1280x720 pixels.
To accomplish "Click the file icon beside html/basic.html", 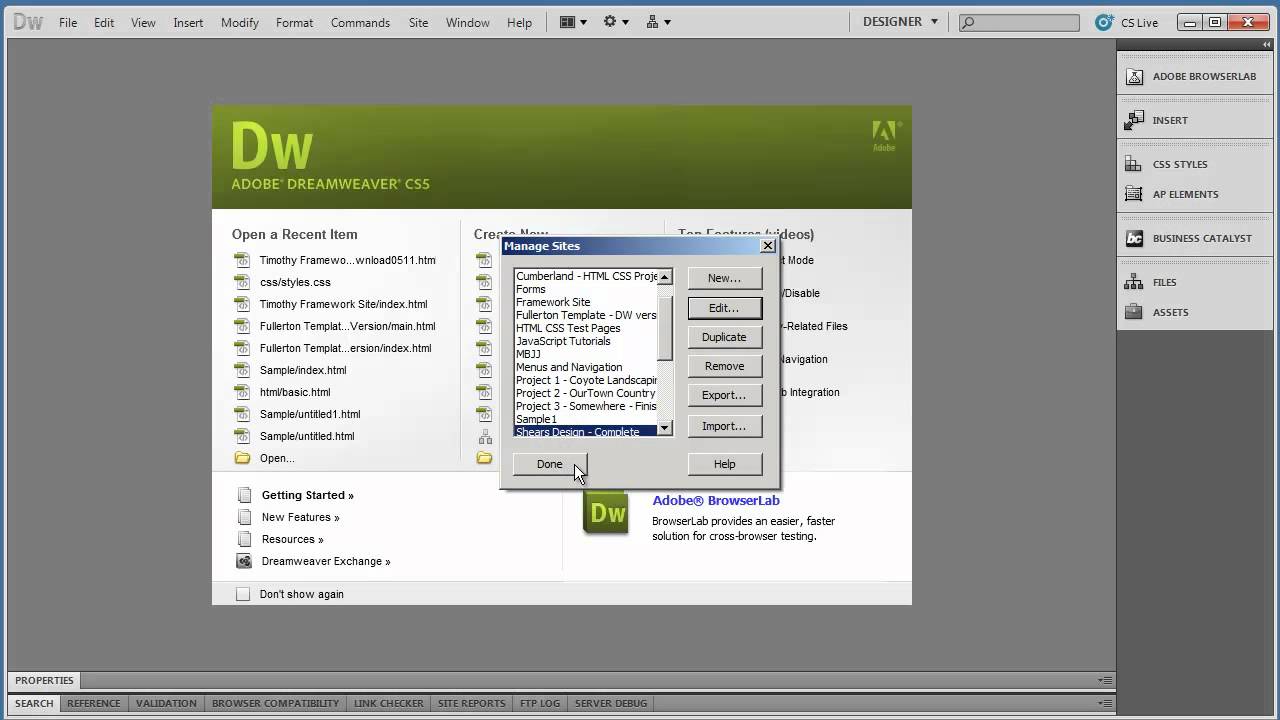I will click(x=241, y=392).
